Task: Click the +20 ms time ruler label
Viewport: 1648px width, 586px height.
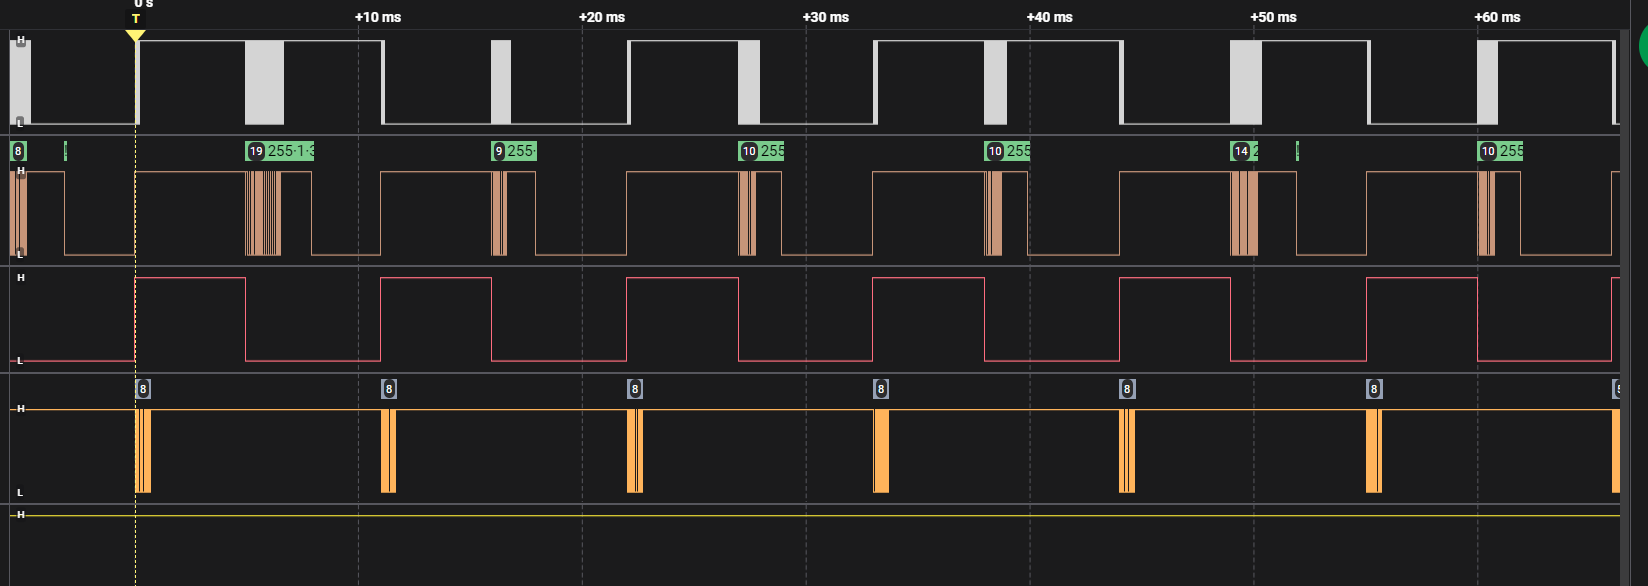Action: 602,17
